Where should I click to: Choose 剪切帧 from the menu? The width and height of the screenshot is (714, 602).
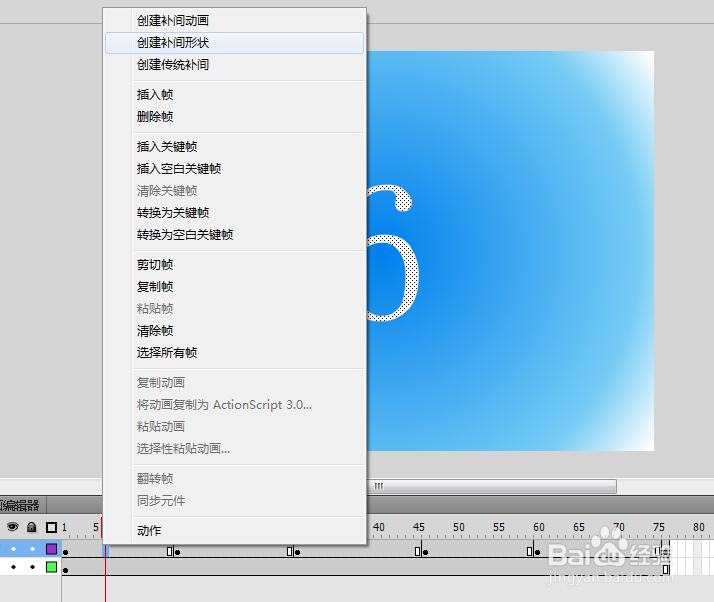(x=235, y=265)
